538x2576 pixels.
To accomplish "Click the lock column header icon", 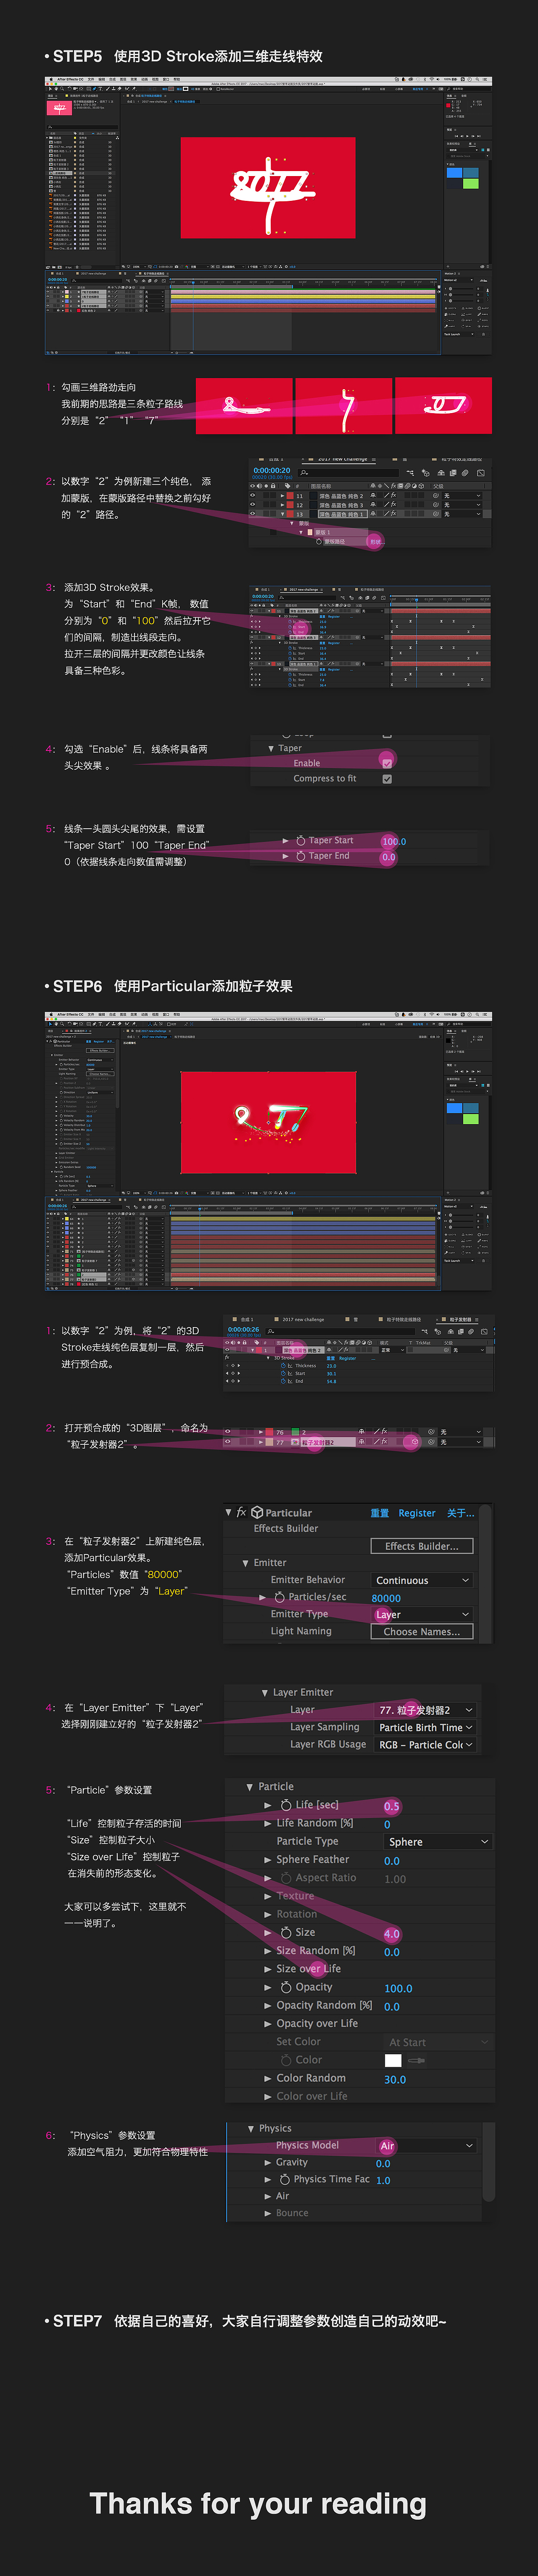I will click(273, 486).
